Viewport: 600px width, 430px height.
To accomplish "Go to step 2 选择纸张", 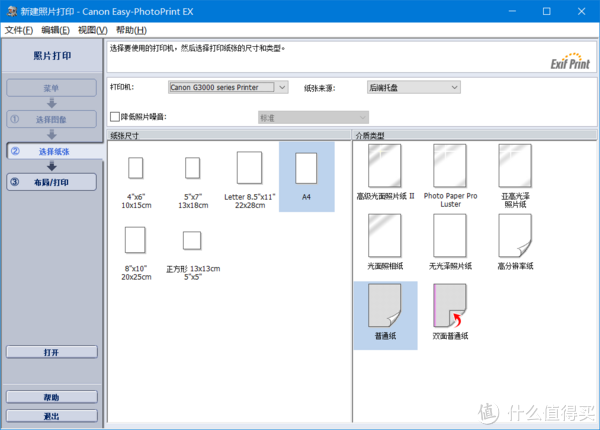I will tap(54, 151).
